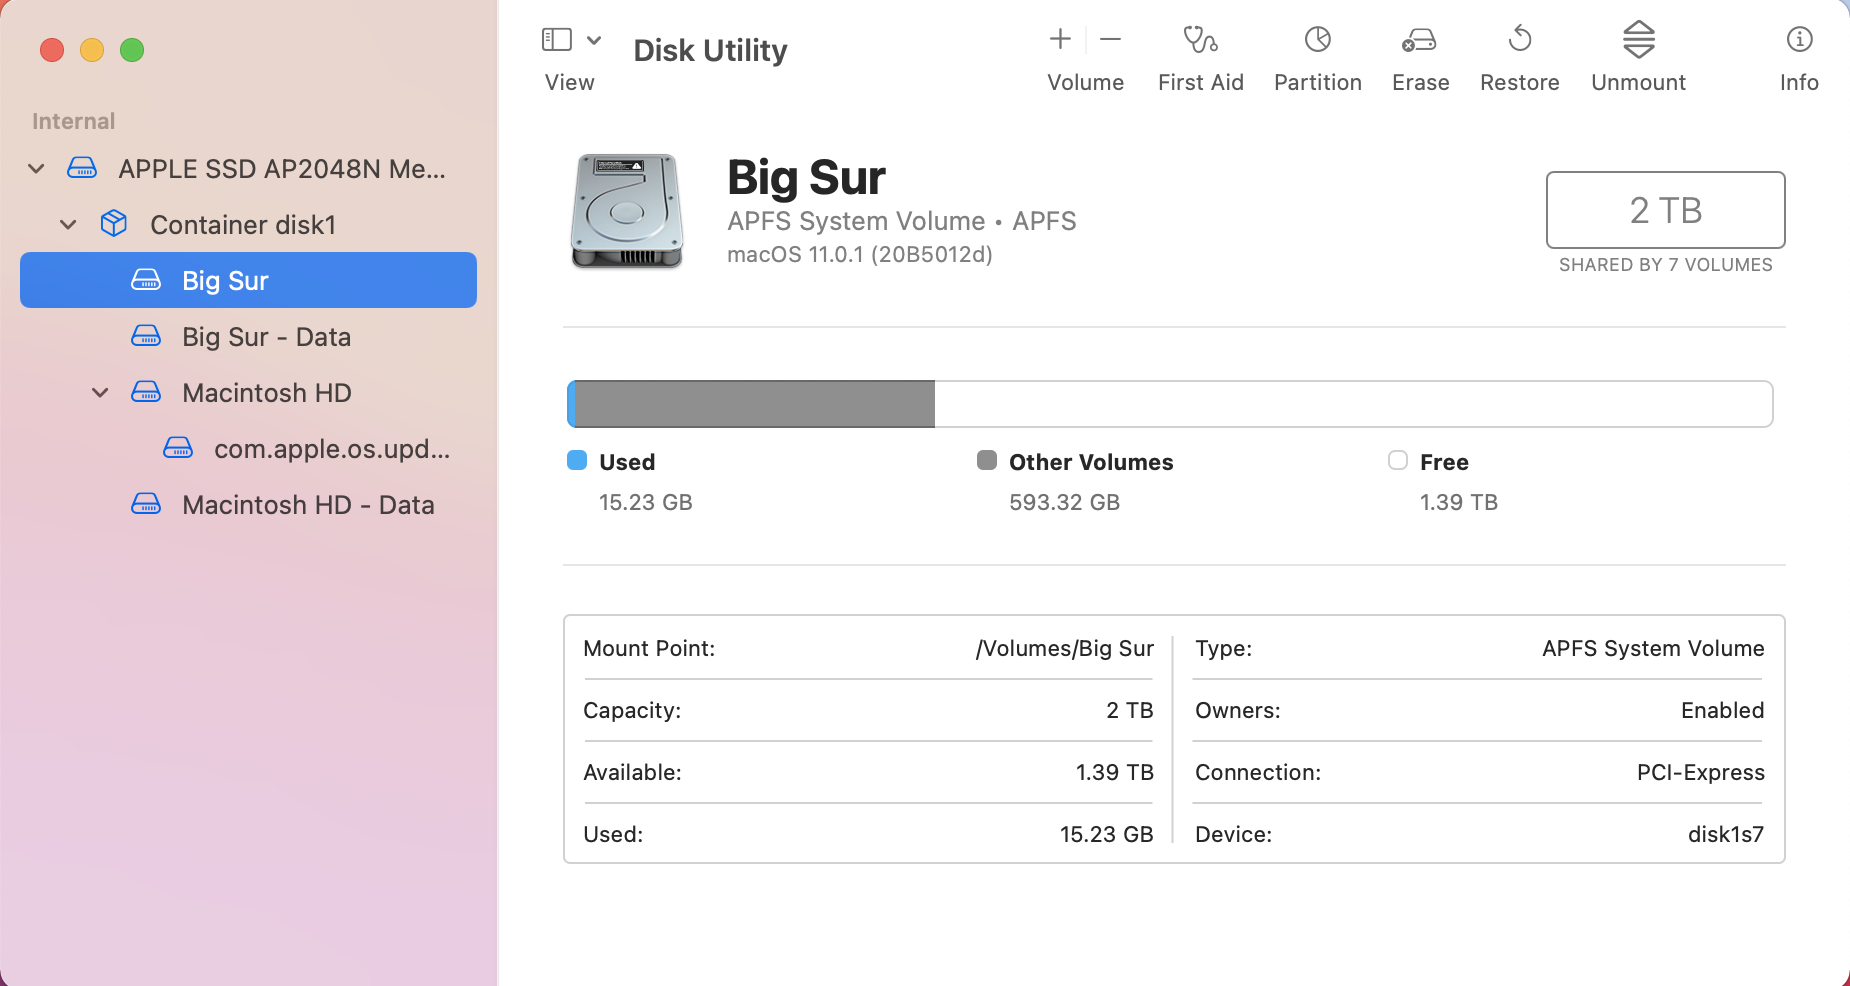Click the Restore arrow icon
Image resolution: width=1850 pixels, height=986 pixels.
tap(1520, 39)
